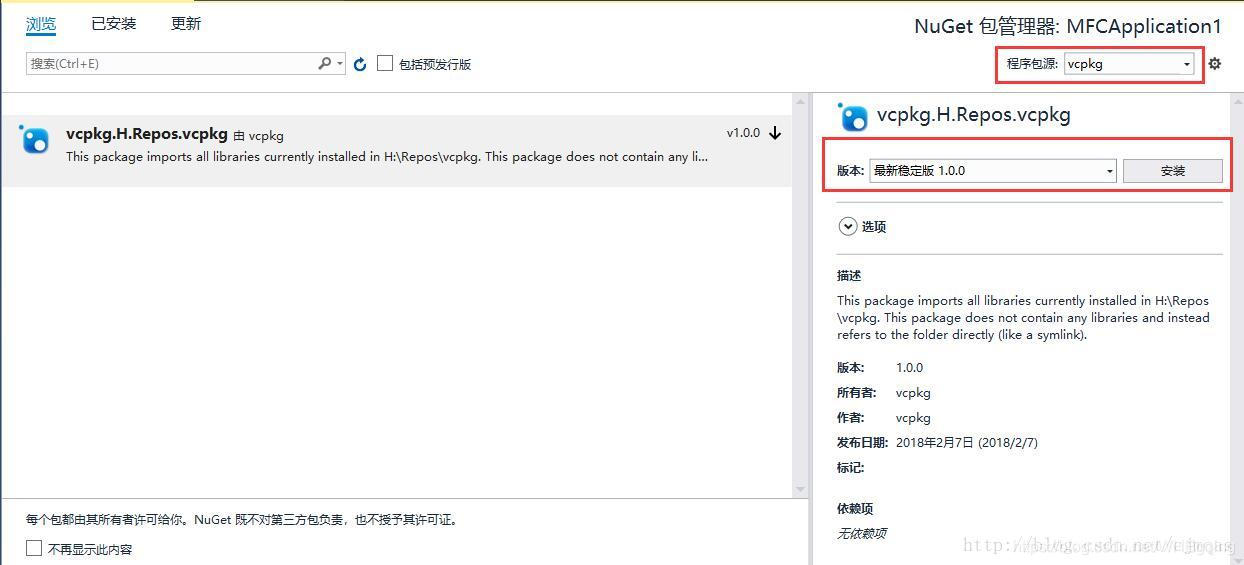This screenshot has height=565, width=1244.
Task: Click vcpkg package icon in results list
Action: tap(34, 140)
